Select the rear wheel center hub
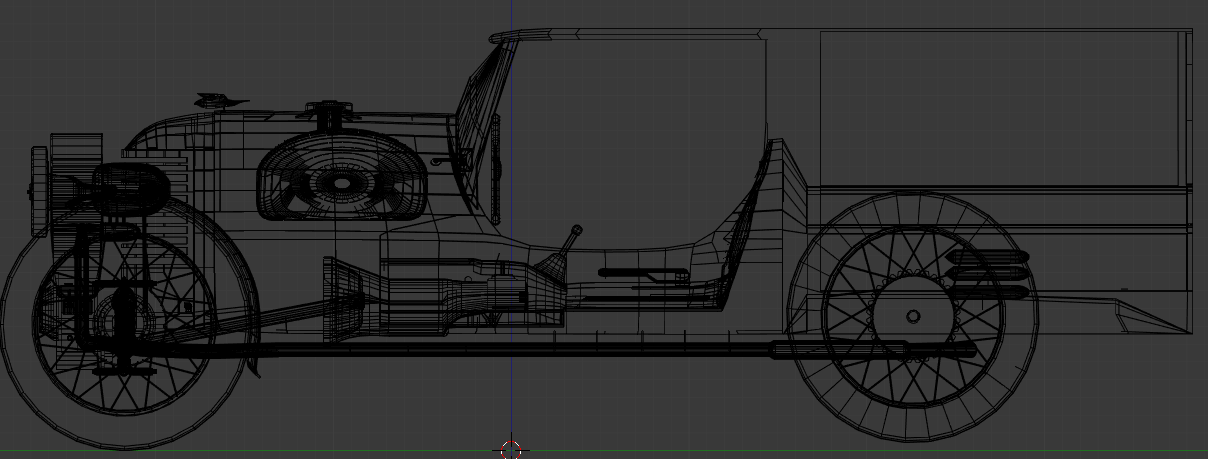This screenshot has height=459, width=1208. pyautogui.click(x=913, y=317)
